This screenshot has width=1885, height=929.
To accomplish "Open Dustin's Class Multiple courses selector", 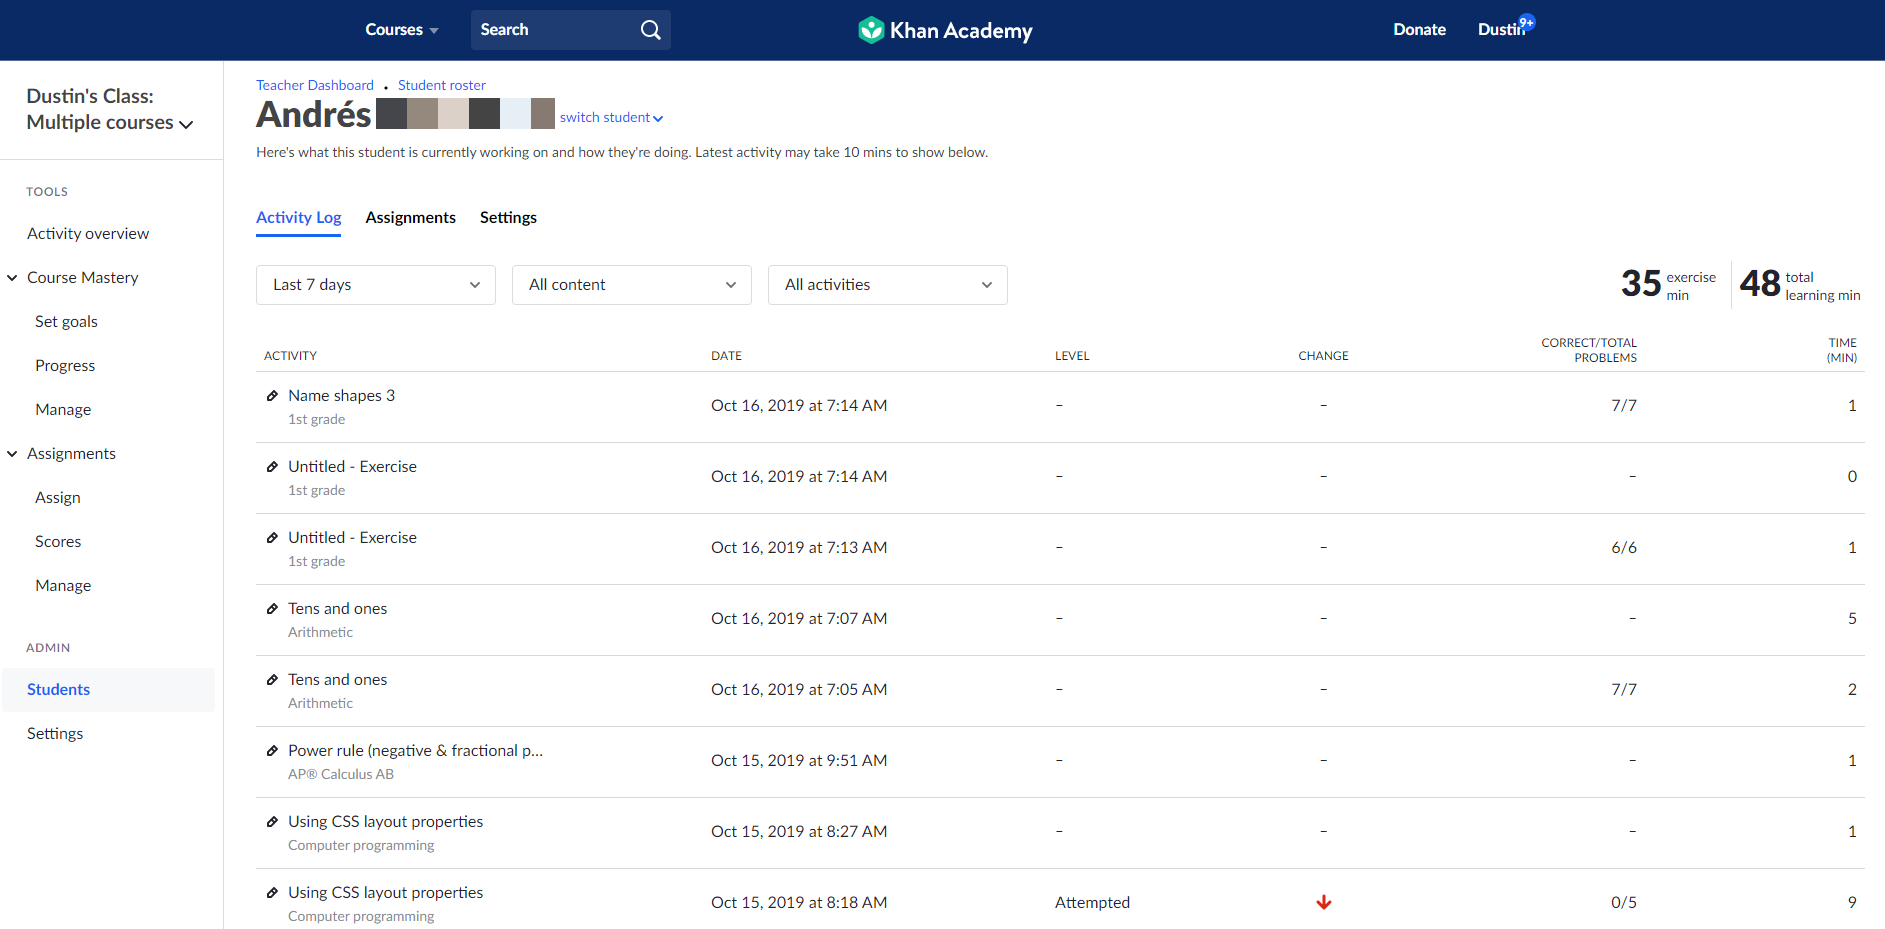I will point(109,110).
